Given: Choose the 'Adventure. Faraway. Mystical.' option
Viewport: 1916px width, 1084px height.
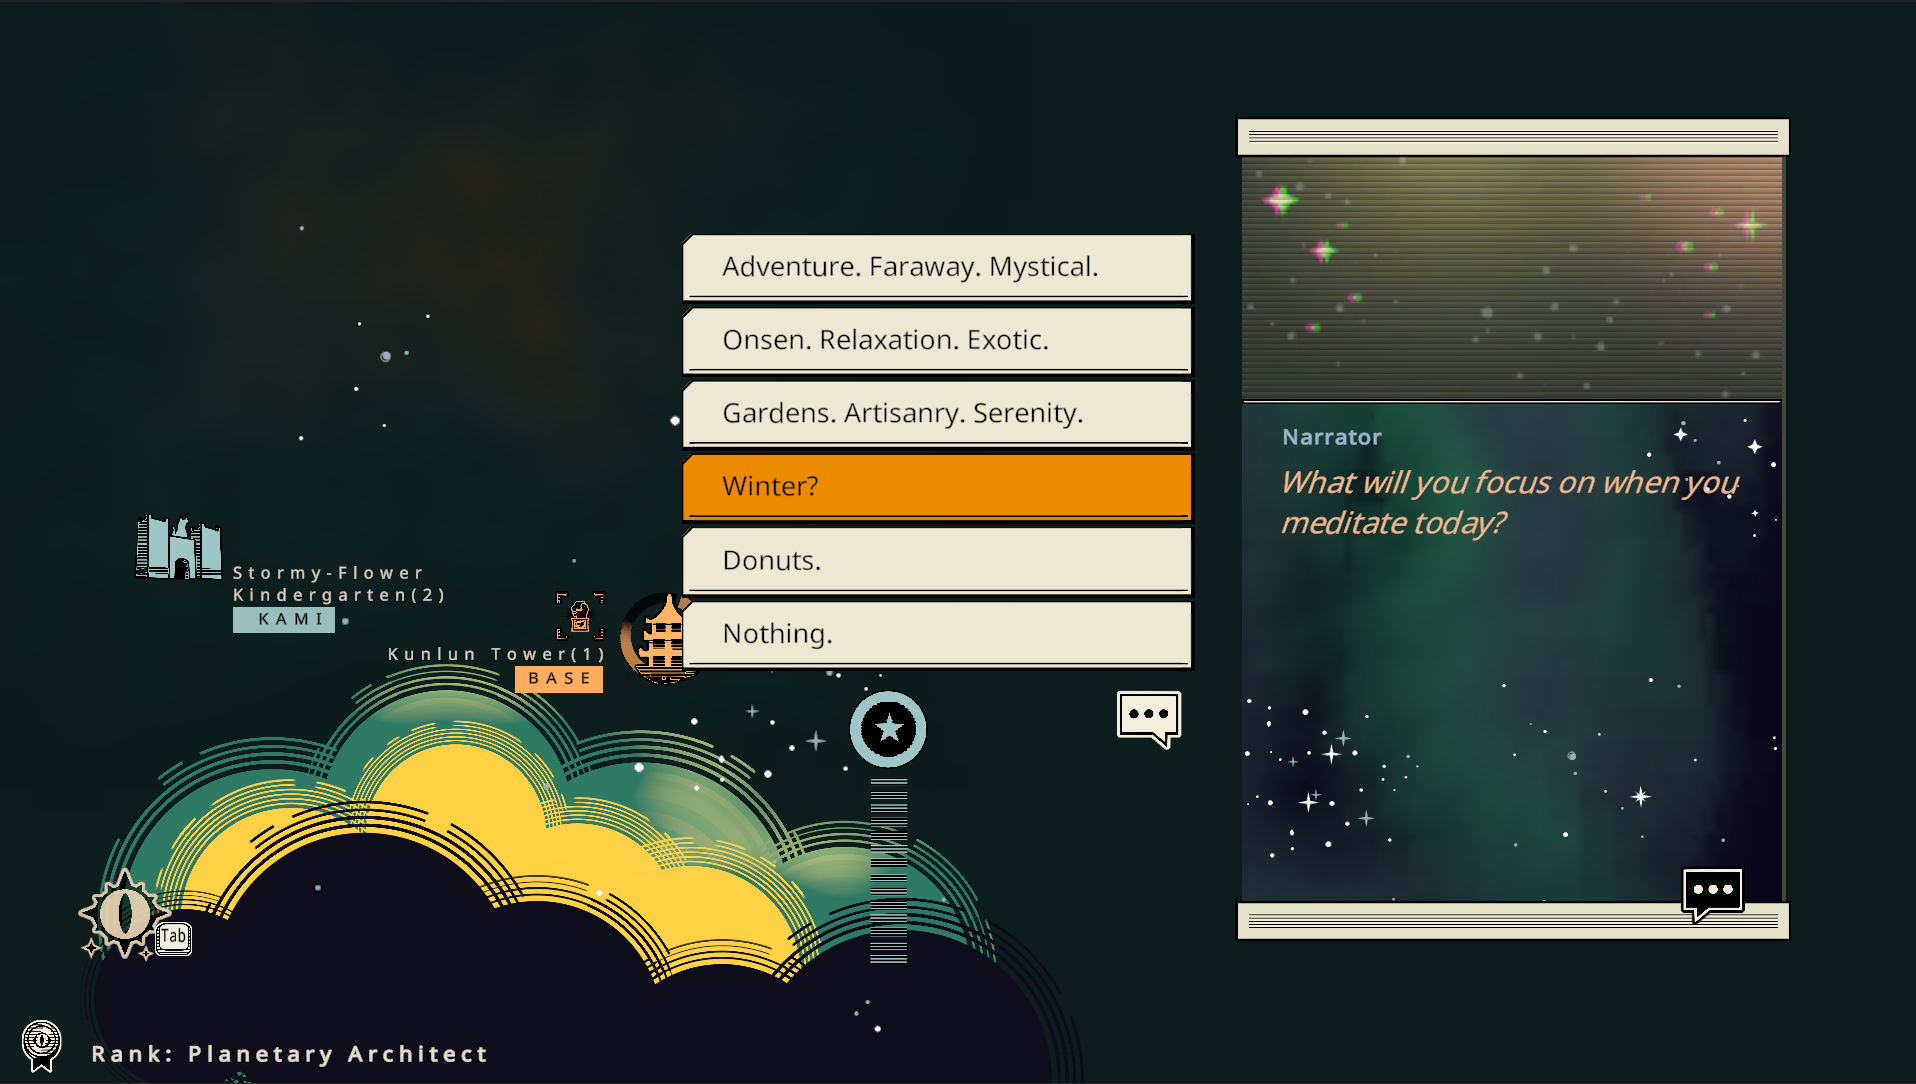Looking at the screenshot, I should [937, 267].
